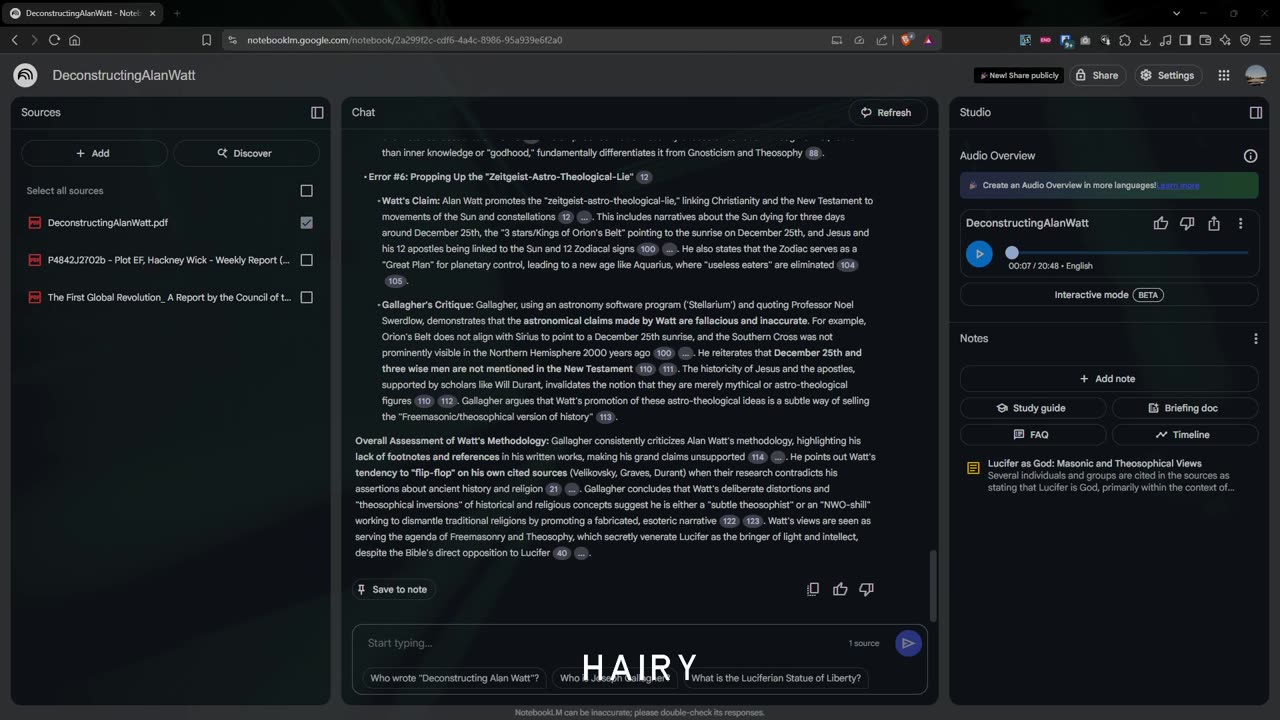The height and width of the screenshot is (720, 1280).
Task: Seek the audio overview progress slider
Action: pyautogui.click(x=1130, y=253)
